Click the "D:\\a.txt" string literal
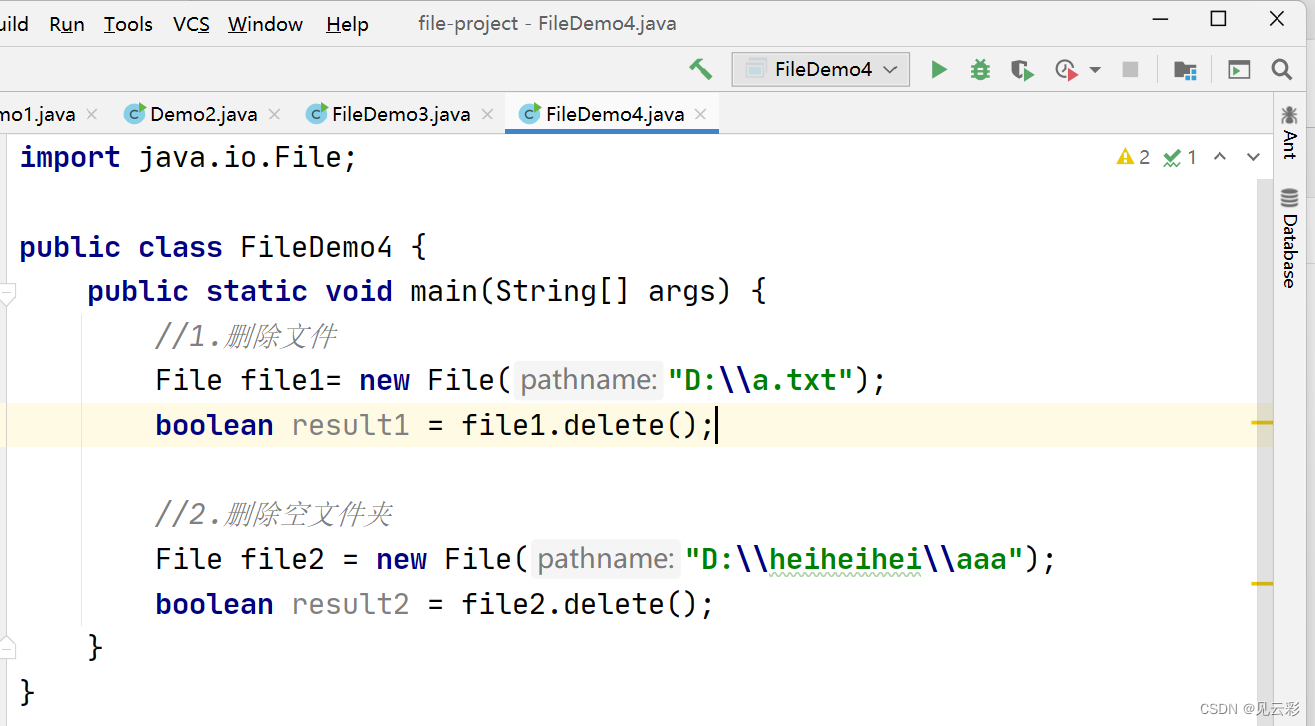1315x726 pixels. coord(761,380)
